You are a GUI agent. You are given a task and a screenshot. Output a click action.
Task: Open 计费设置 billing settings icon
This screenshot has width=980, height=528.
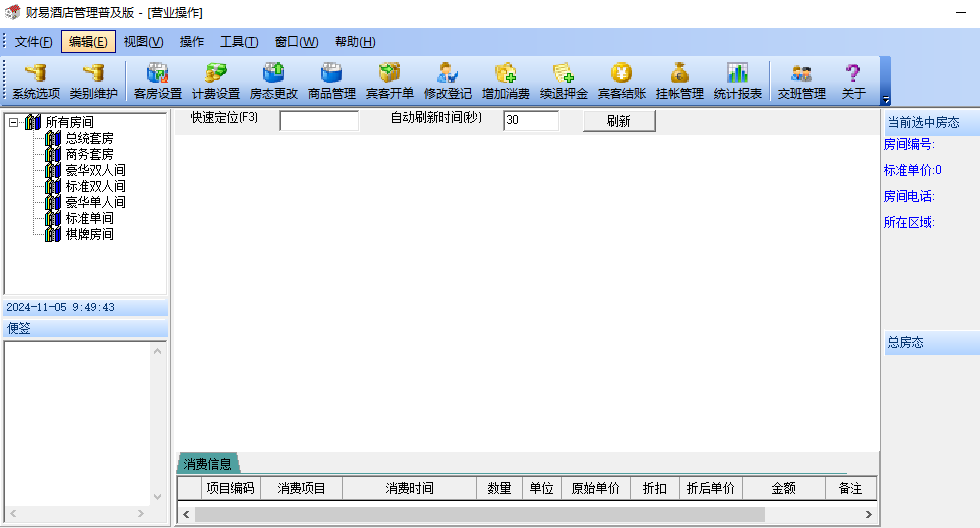(216, 81)
